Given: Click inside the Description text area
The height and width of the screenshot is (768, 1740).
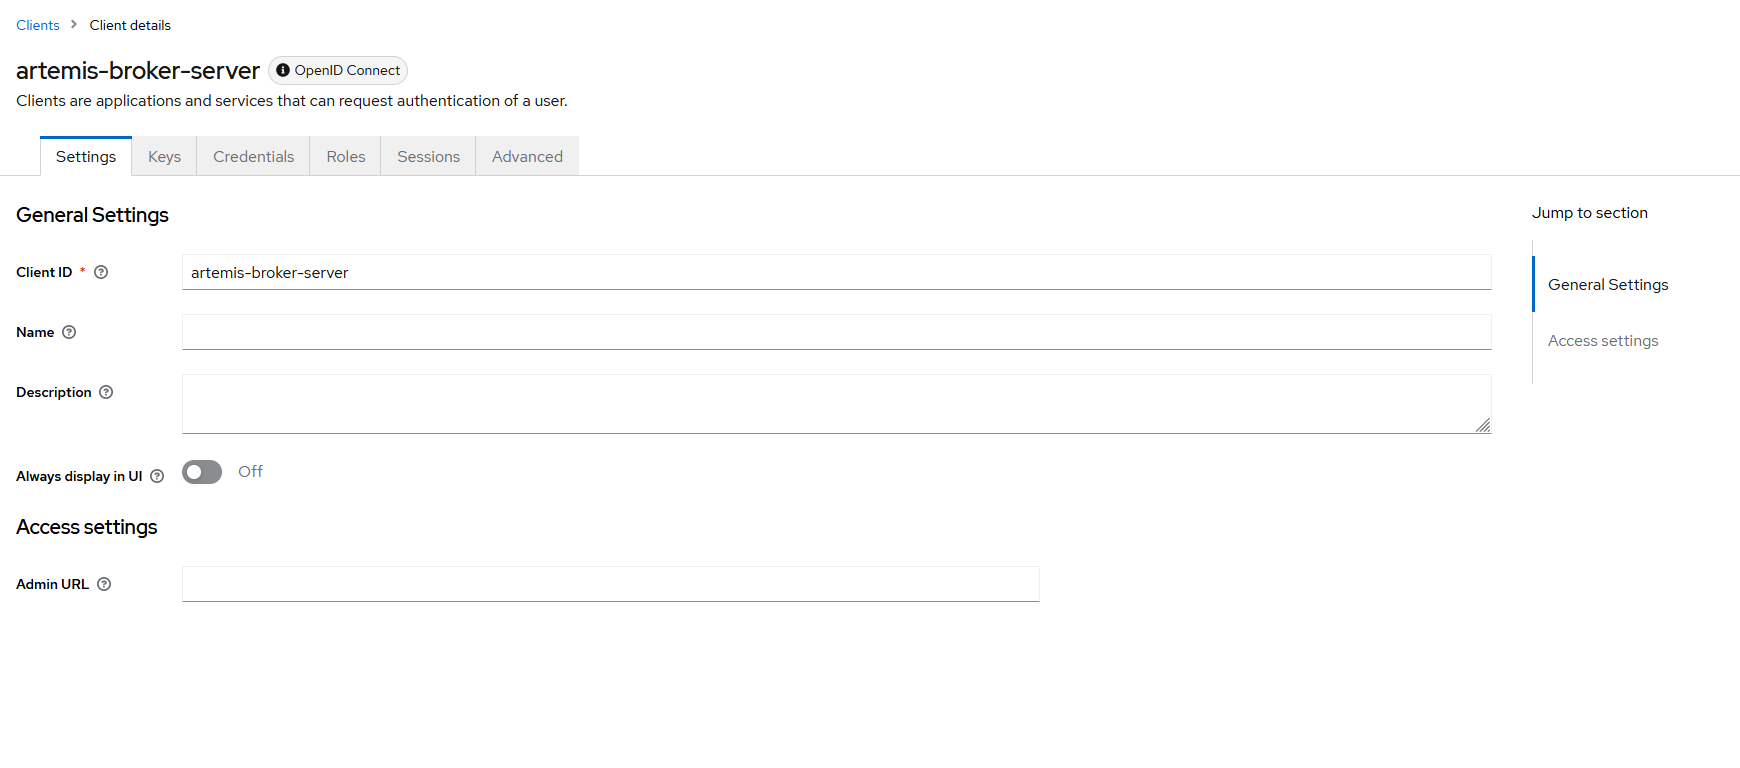Looking at the screenshot, I should (836, 404).
